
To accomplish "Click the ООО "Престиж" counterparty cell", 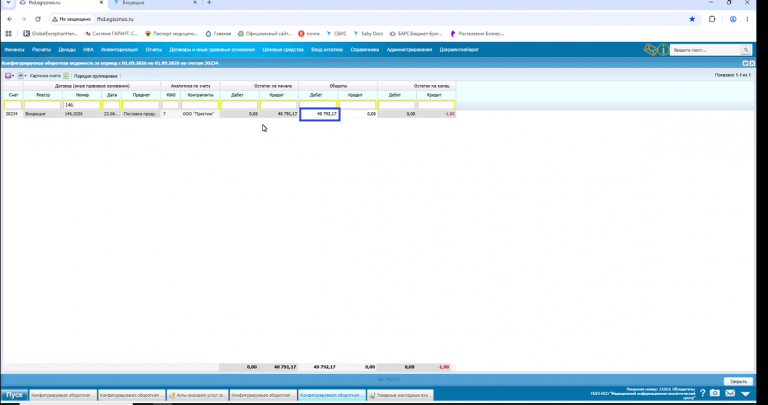I will pos(200,114).
